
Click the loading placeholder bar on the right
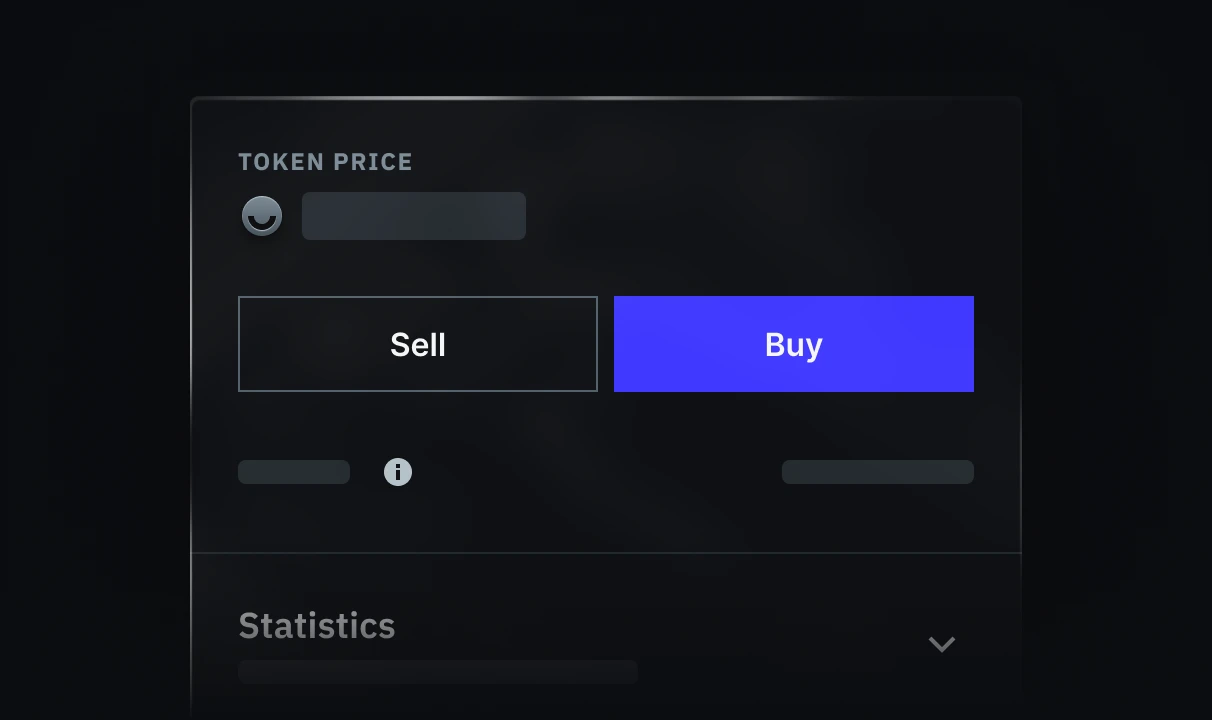877,471
